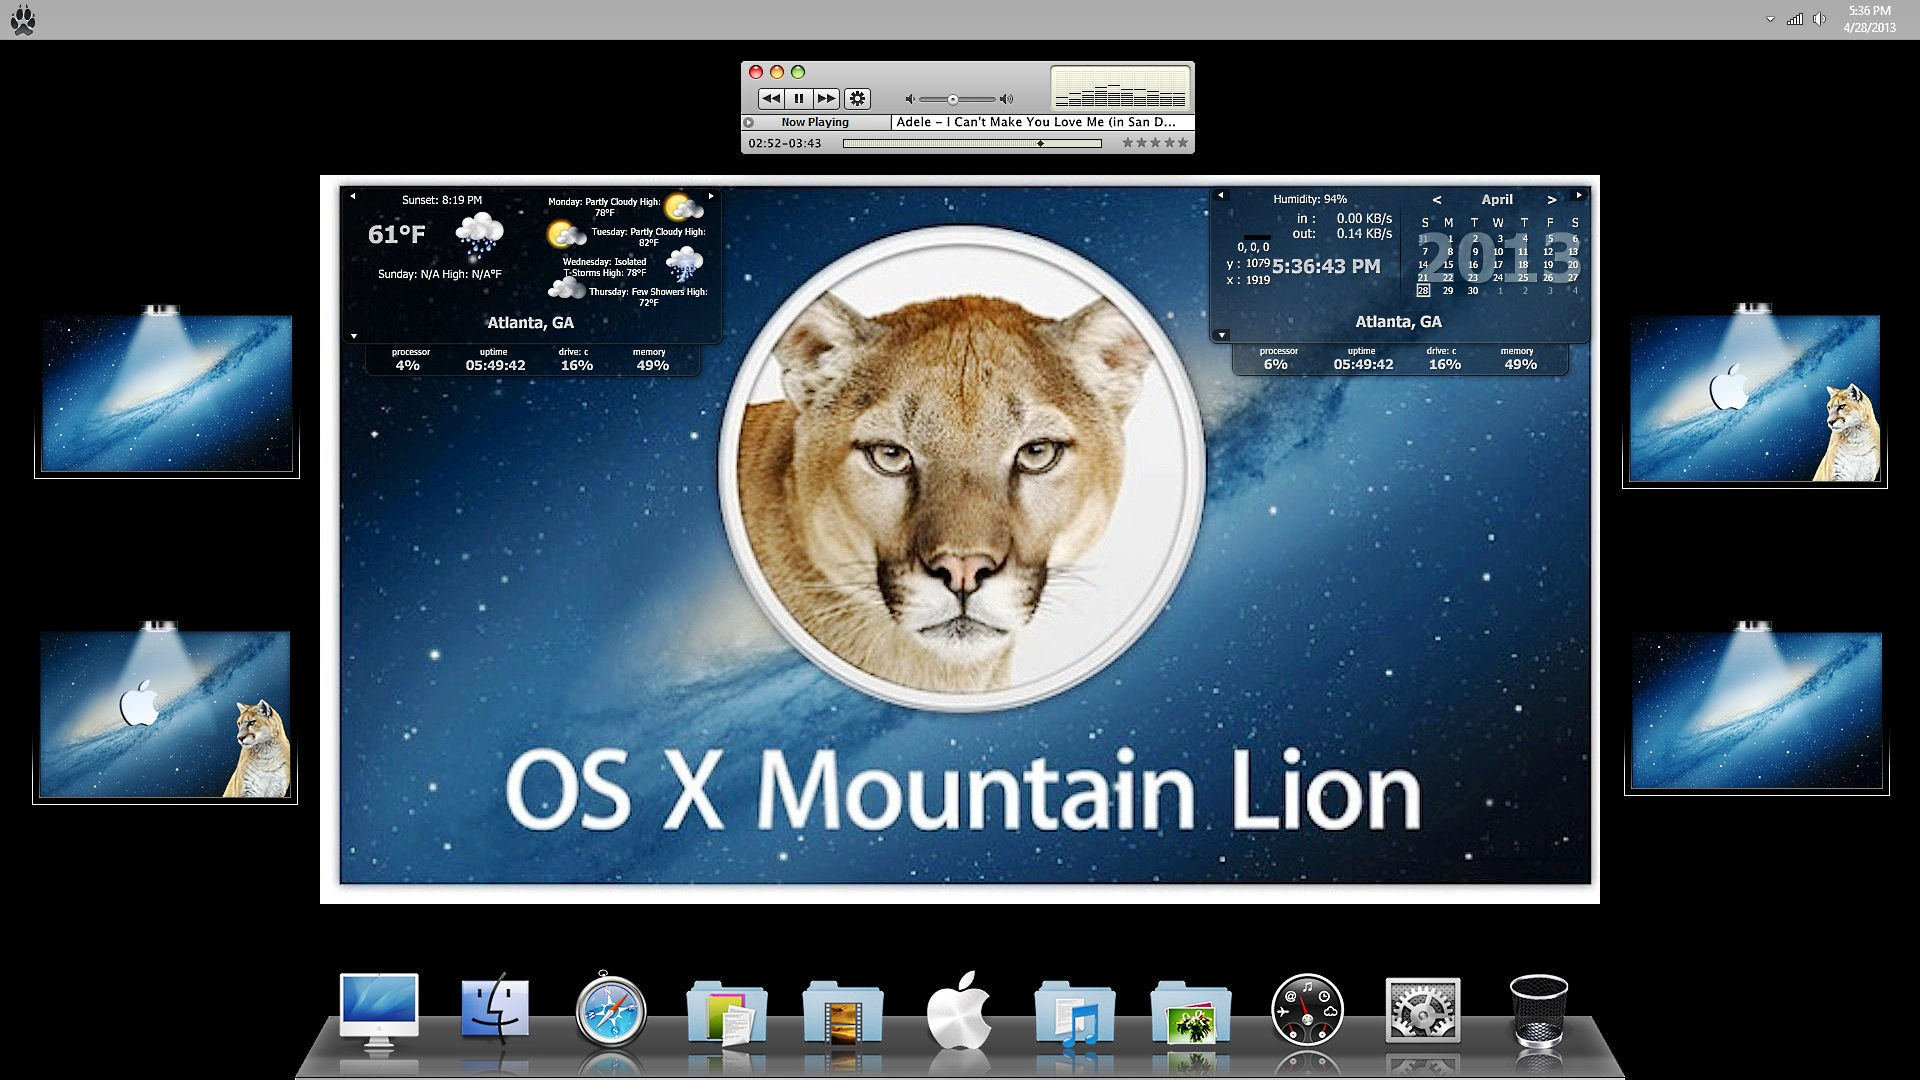Click Atlanta, GA in calendar widget
1920x1080 pixels.
1398,322
